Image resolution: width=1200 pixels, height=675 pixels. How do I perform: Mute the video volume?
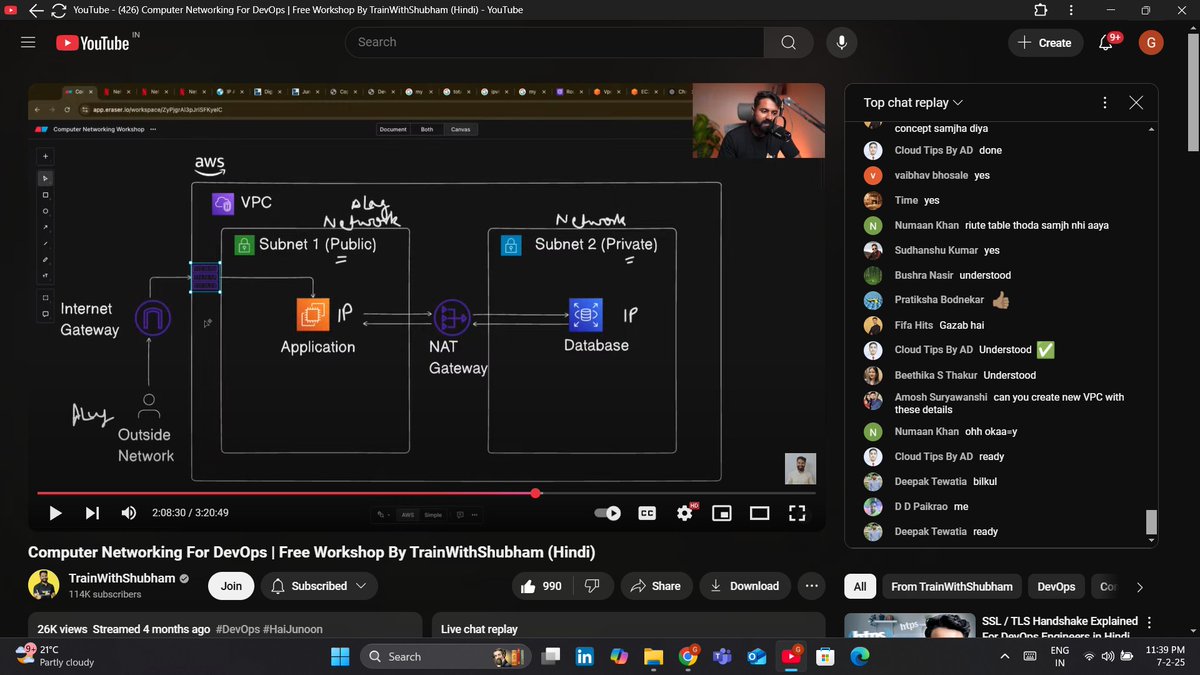(129, 513)
